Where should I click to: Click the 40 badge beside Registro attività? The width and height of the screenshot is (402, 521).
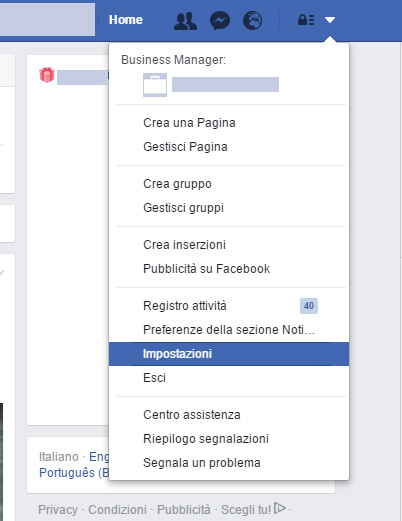click(309, 306)
